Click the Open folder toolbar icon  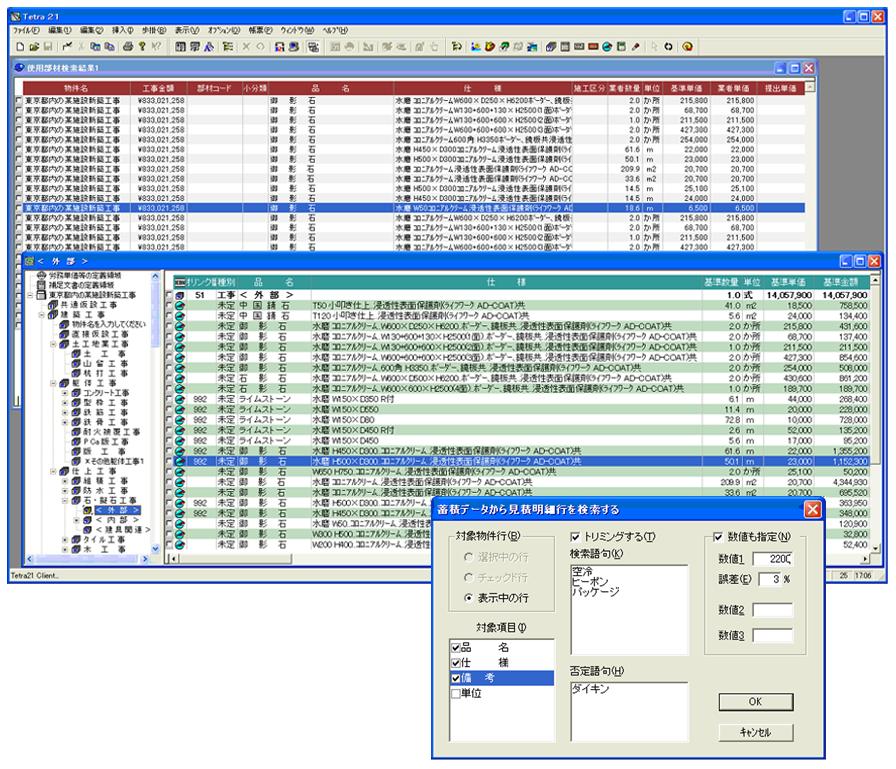point(34,46)
